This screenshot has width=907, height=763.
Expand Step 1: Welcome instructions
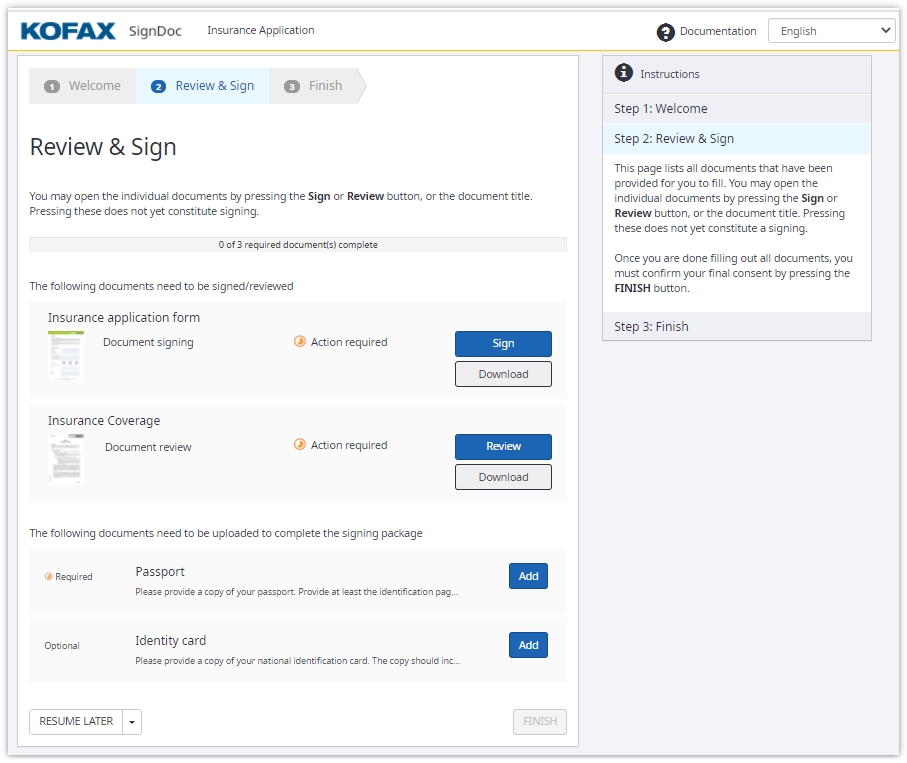point(737,109)
